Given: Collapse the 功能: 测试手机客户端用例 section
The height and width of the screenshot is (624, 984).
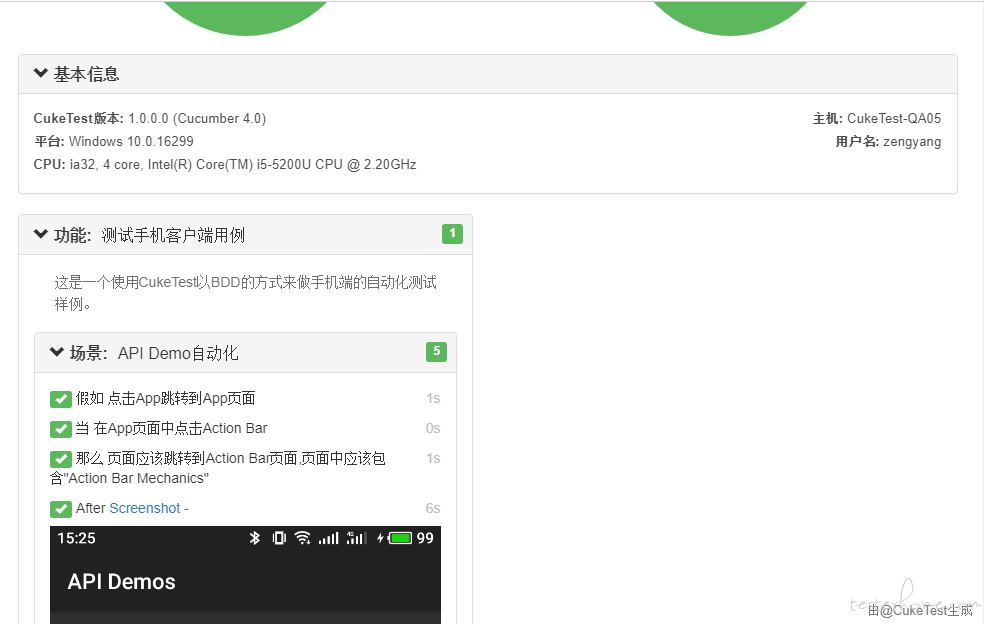Looking at the screenshot, I should tap(41, 234).
